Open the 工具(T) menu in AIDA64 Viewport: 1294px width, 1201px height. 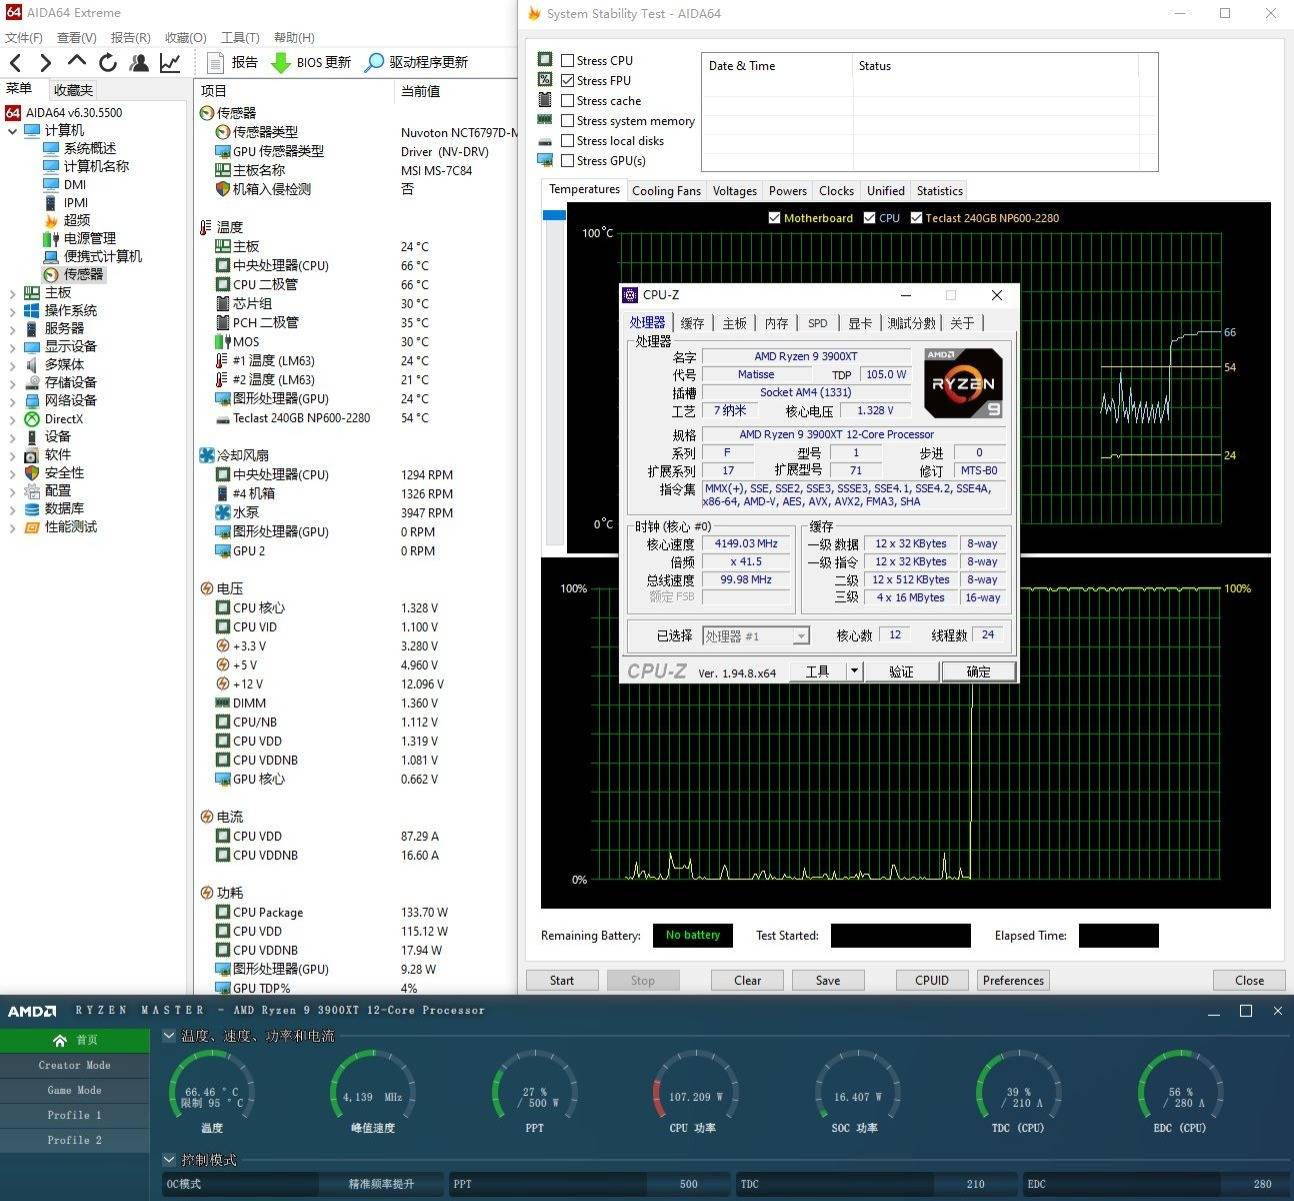tap(240, 37)
